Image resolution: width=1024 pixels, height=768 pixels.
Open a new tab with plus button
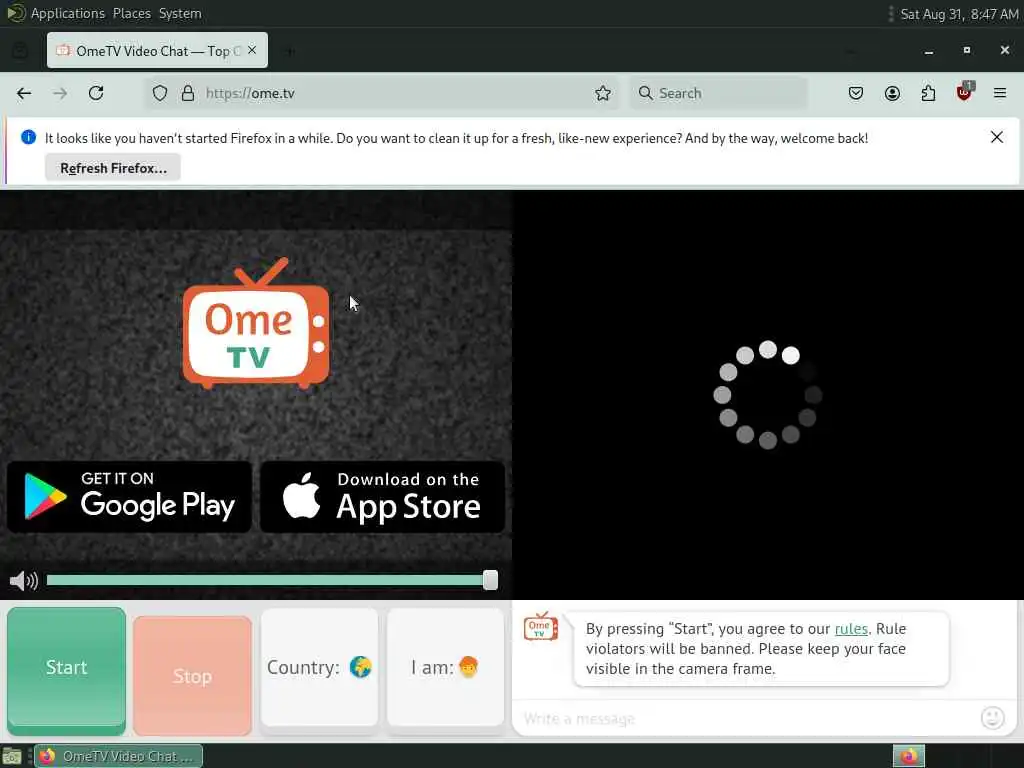[x=290, y=50]
